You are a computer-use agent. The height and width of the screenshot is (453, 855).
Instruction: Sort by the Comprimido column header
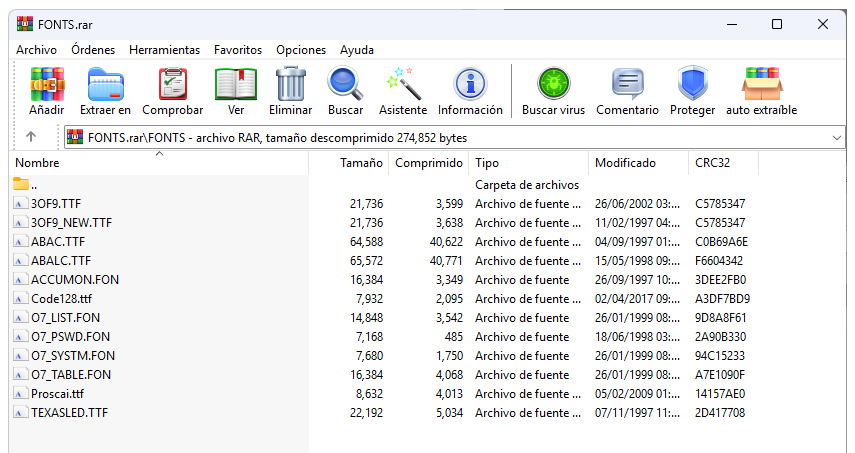point(429,162)
